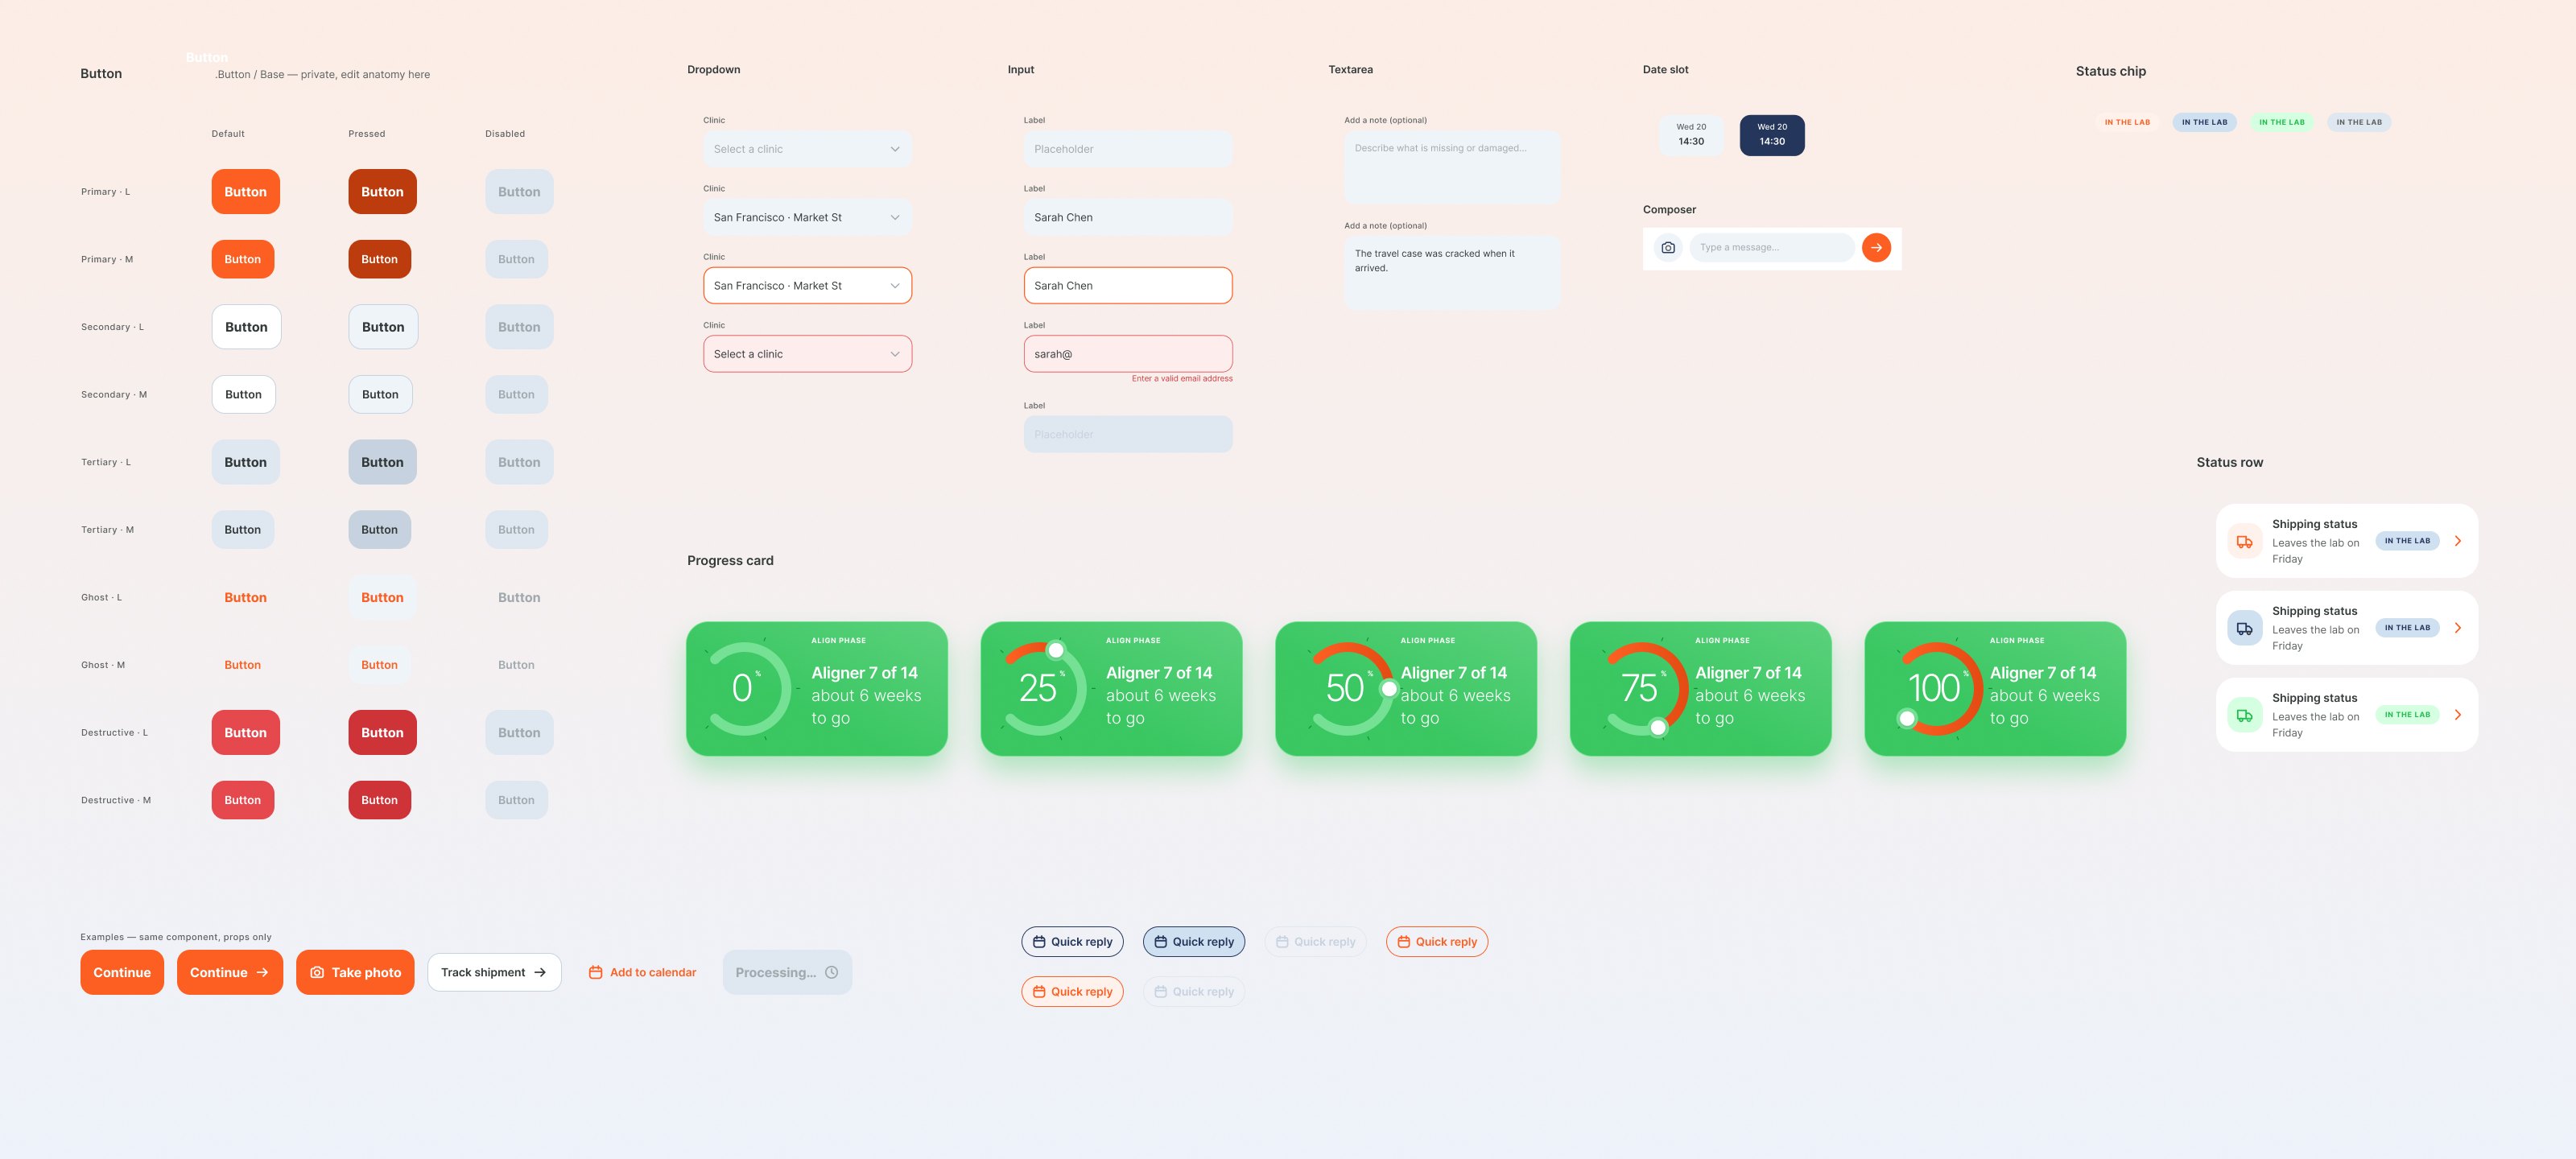Click the gray IN THE LAB status chip

click(x=2359, y=122)
